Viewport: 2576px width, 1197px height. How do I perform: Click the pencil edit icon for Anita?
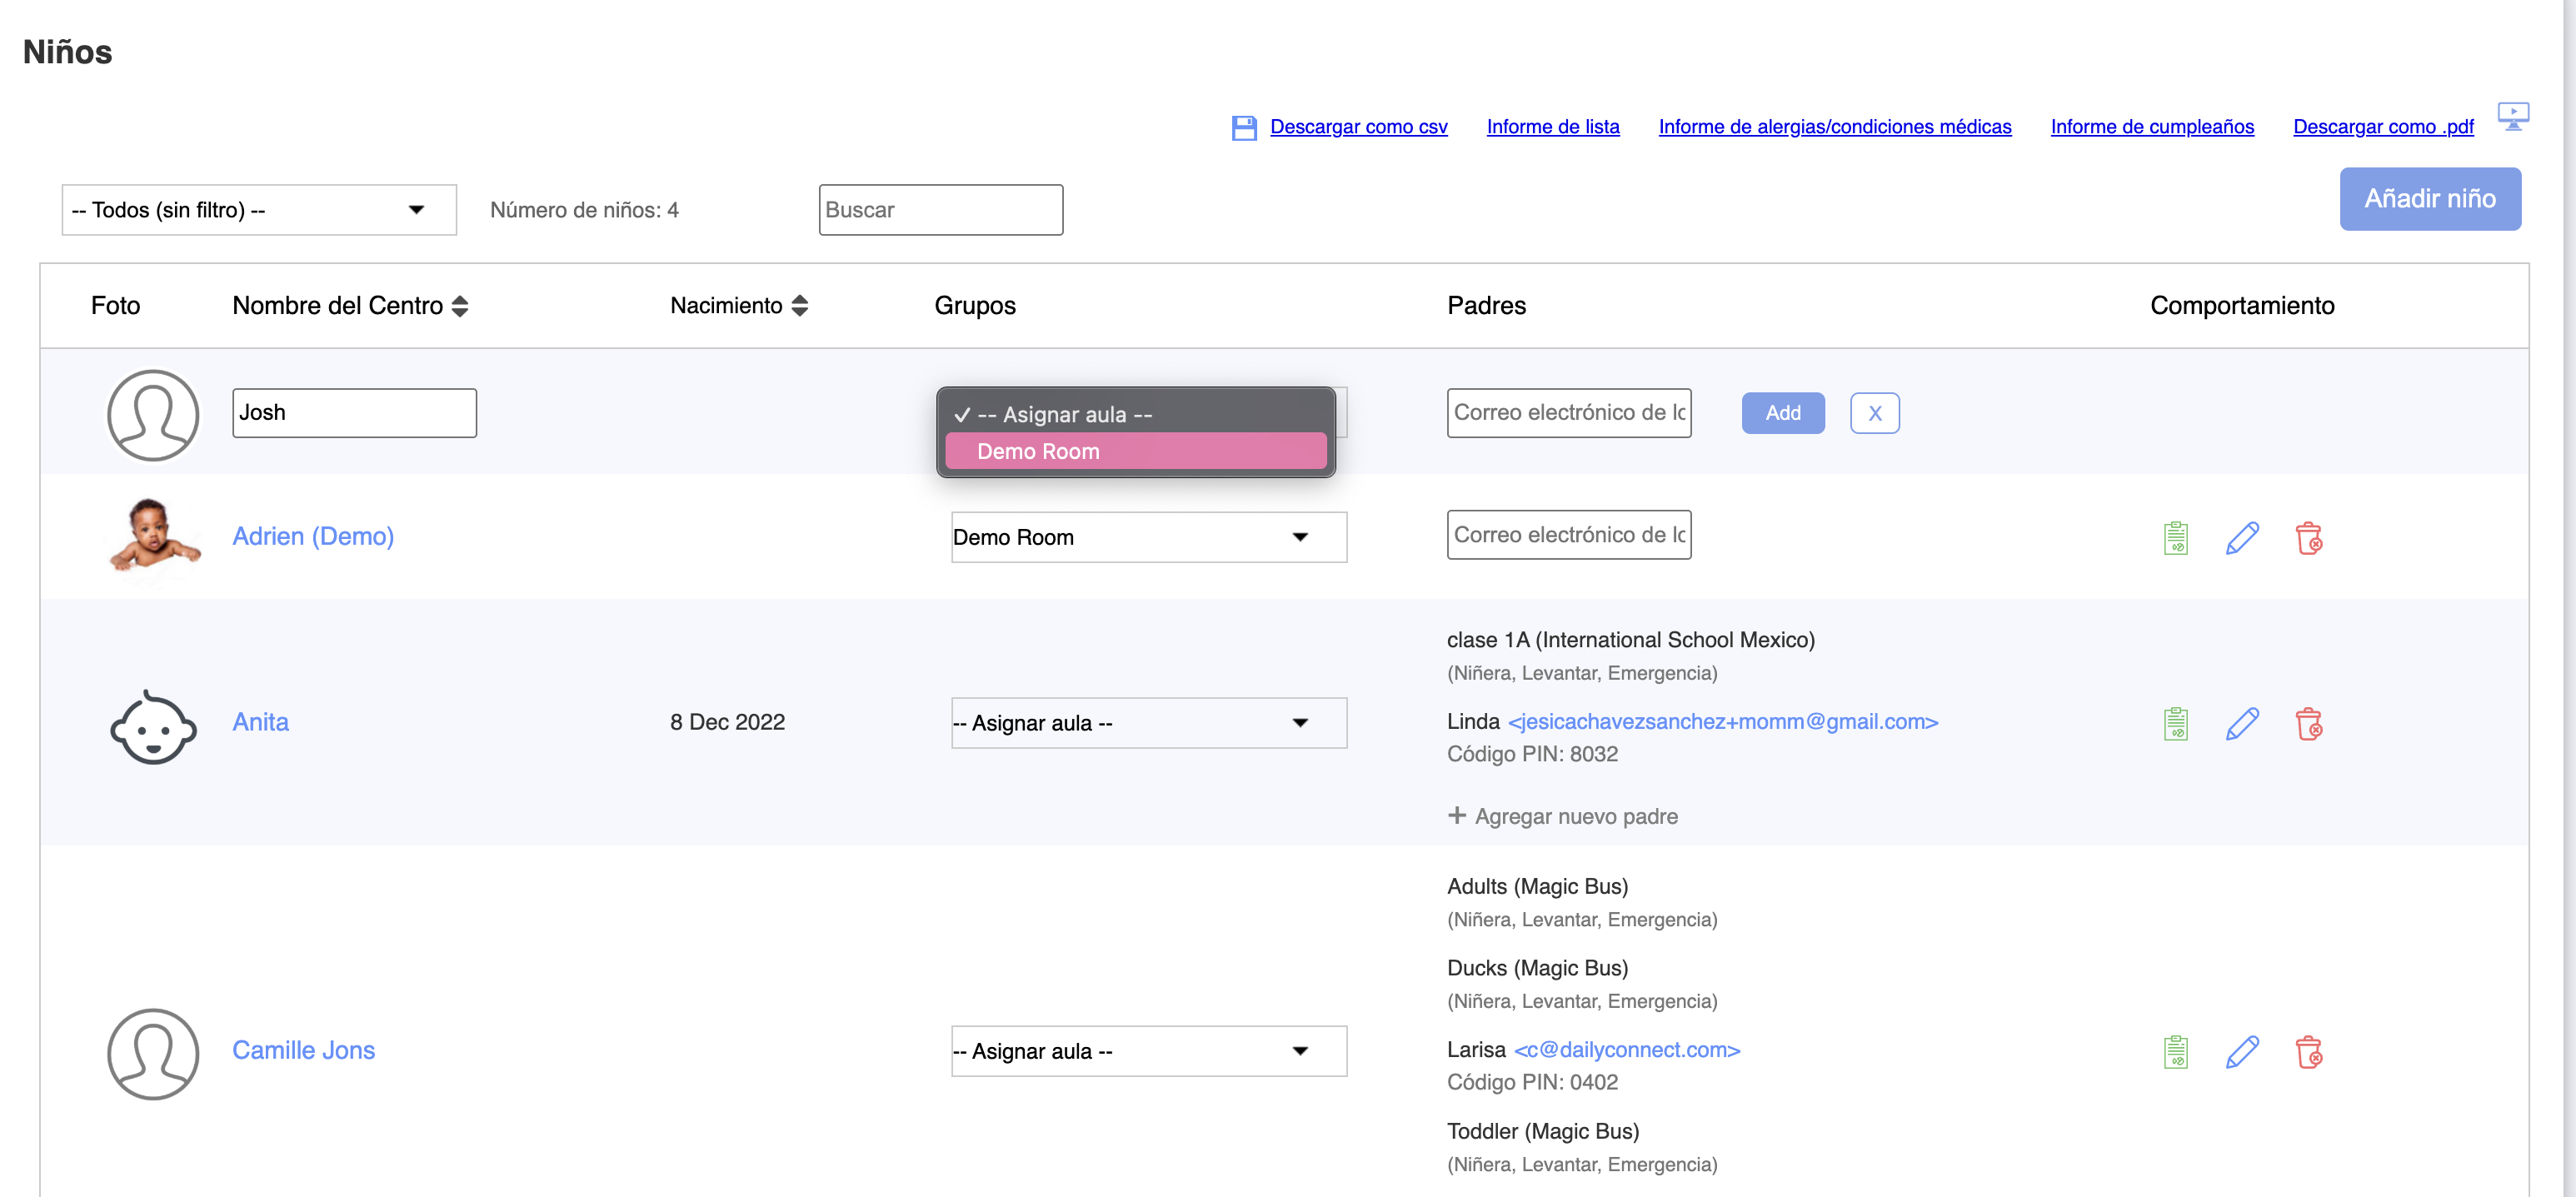point(2241,723)
